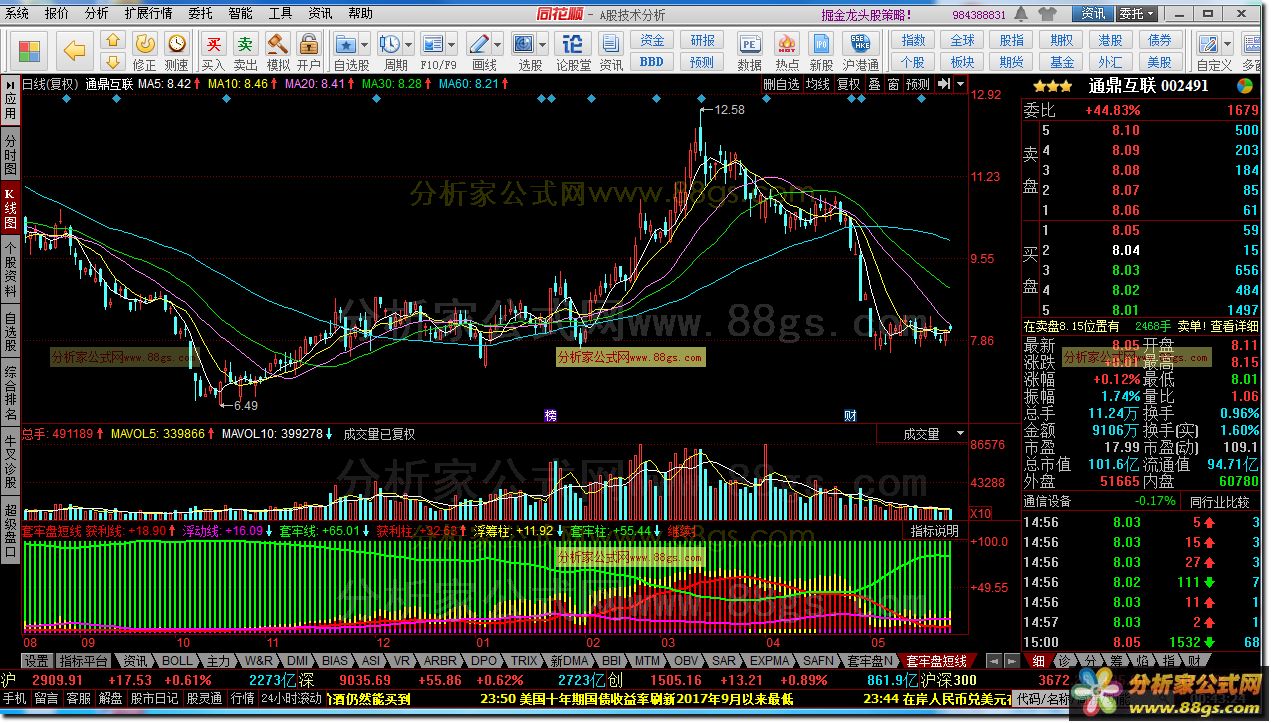The height and width of the screenshot is (723, 1271).
Task: Click the BBD button
Action: (x=652, y=62)
